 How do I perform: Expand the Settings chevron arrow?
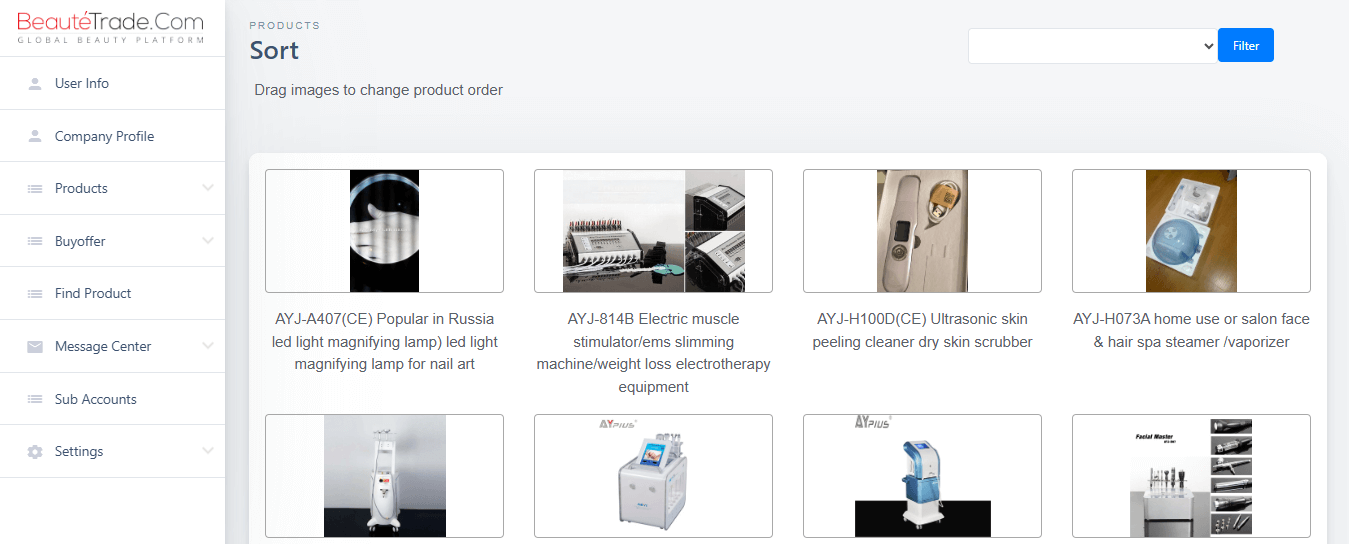tap(208, 451)
